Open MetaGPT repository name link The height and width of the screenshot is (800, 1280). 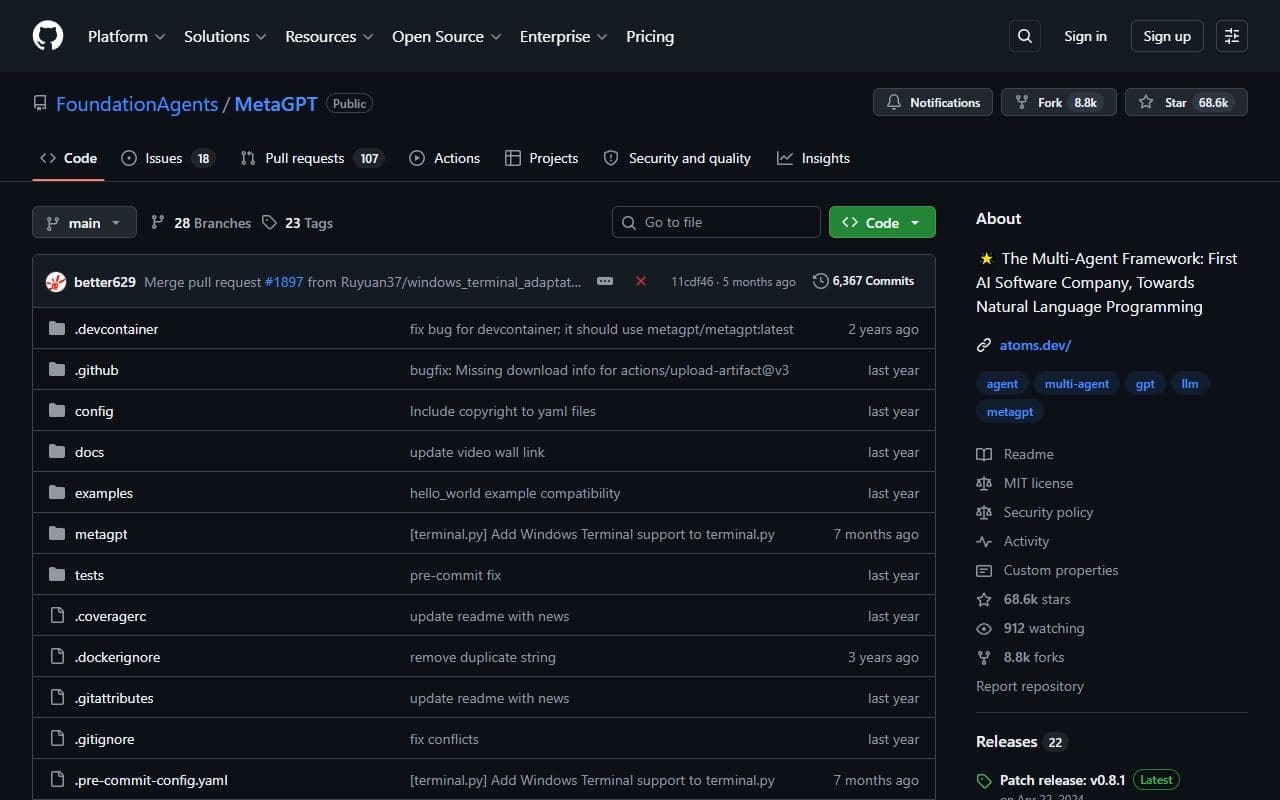tap(276, 104)
